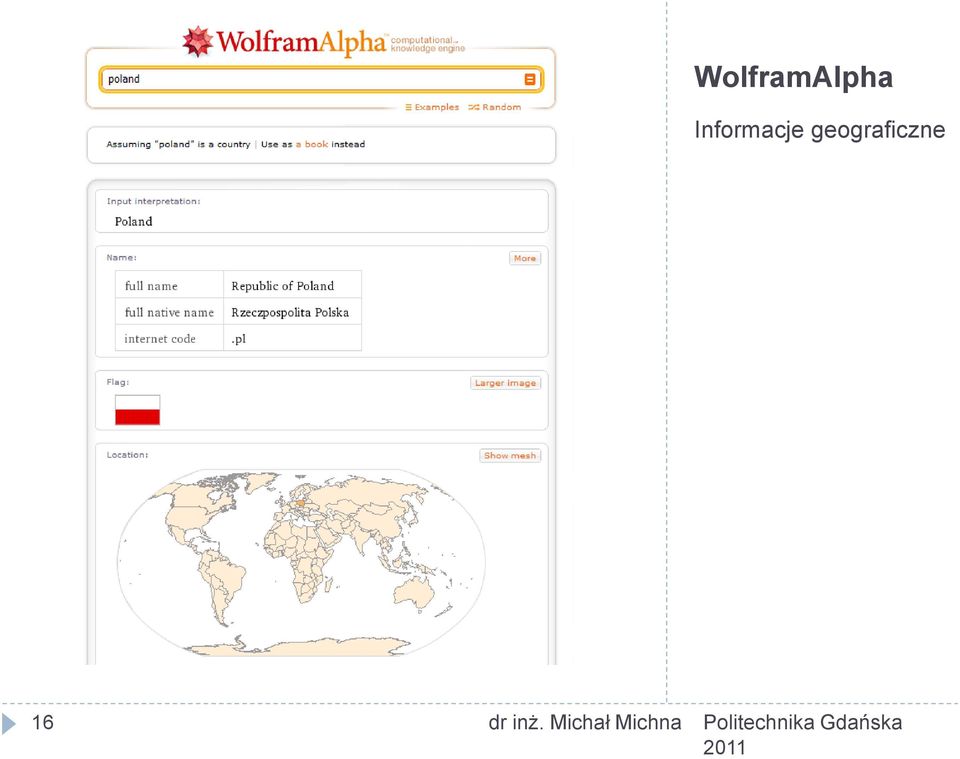Click the "Informacje geograficzne" subtitle
Image resolution: width=960 pixels, height=759 pixels.
point(819,130)
